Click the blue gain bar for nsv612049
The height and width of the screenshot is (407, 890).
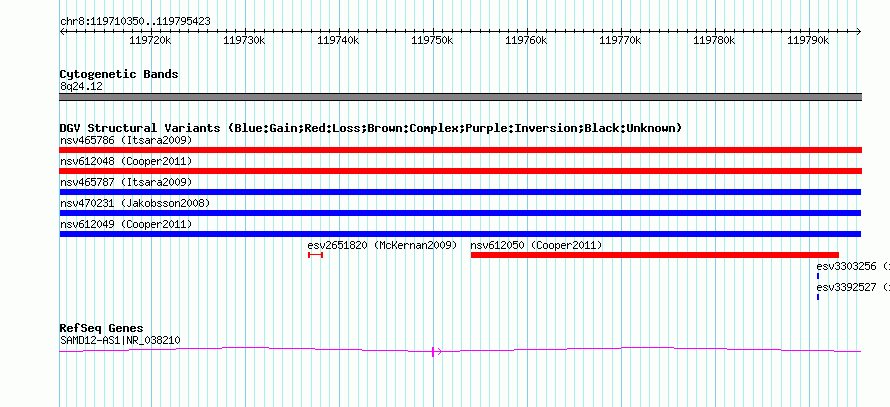(x=460, y=234)
